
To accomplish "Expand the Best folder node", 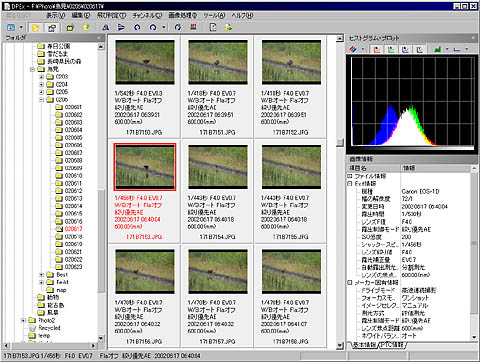I will tap(42, 275).
